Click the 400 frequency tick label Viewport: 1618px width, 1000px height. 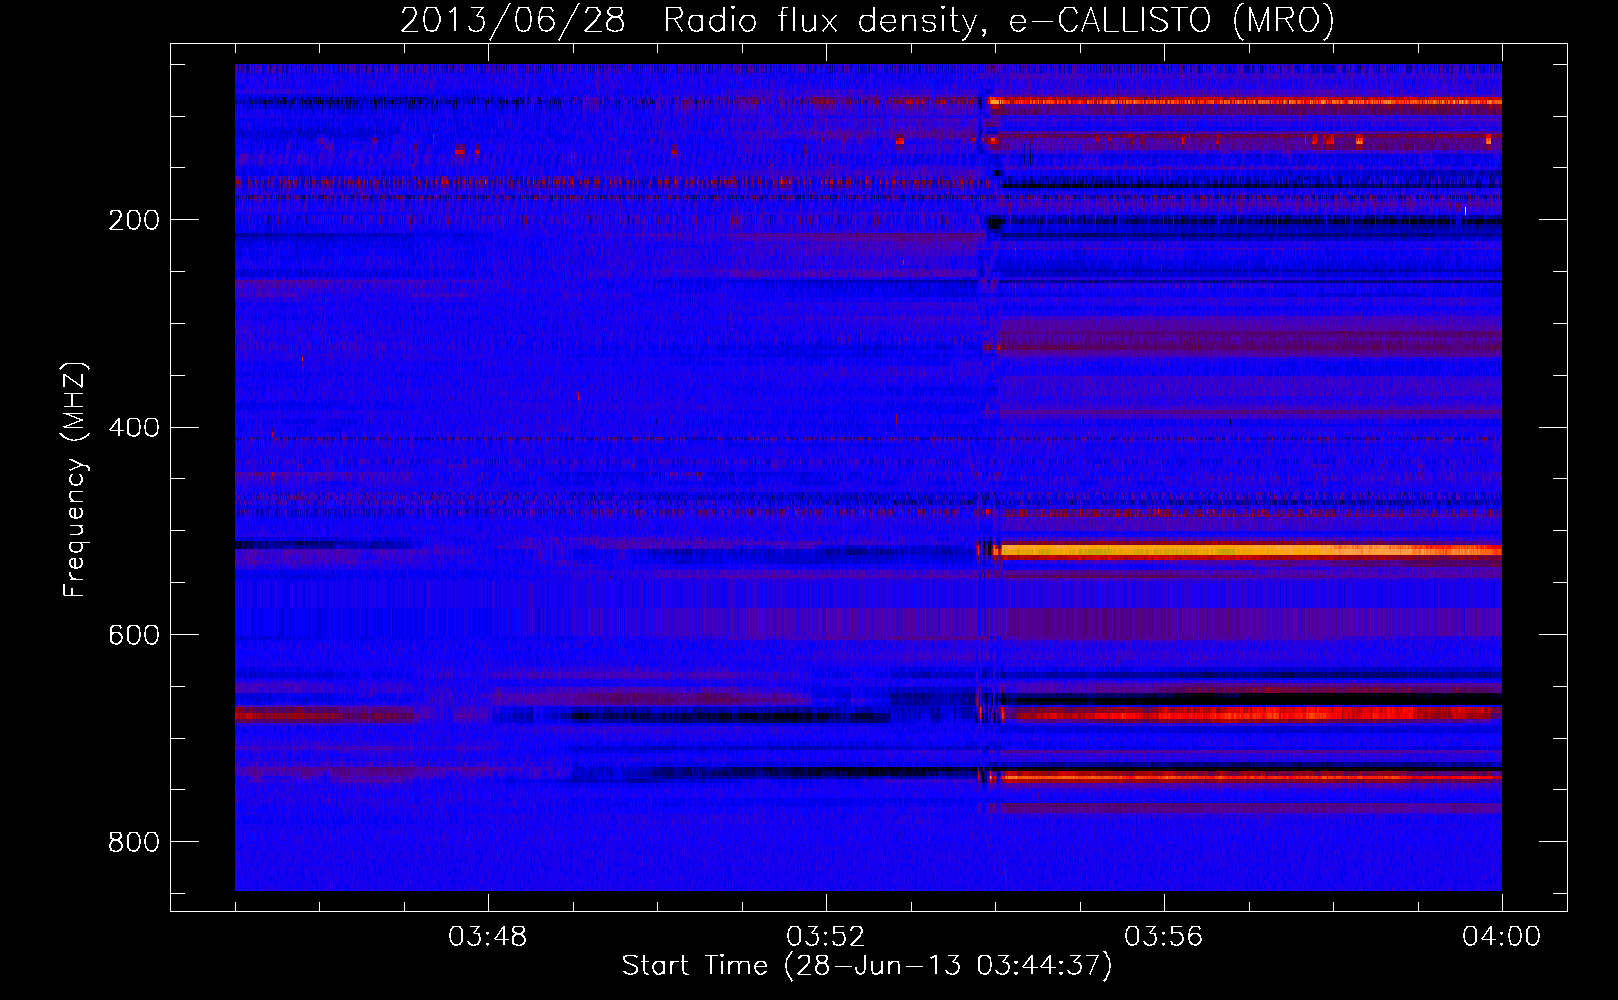click(133, 428)
